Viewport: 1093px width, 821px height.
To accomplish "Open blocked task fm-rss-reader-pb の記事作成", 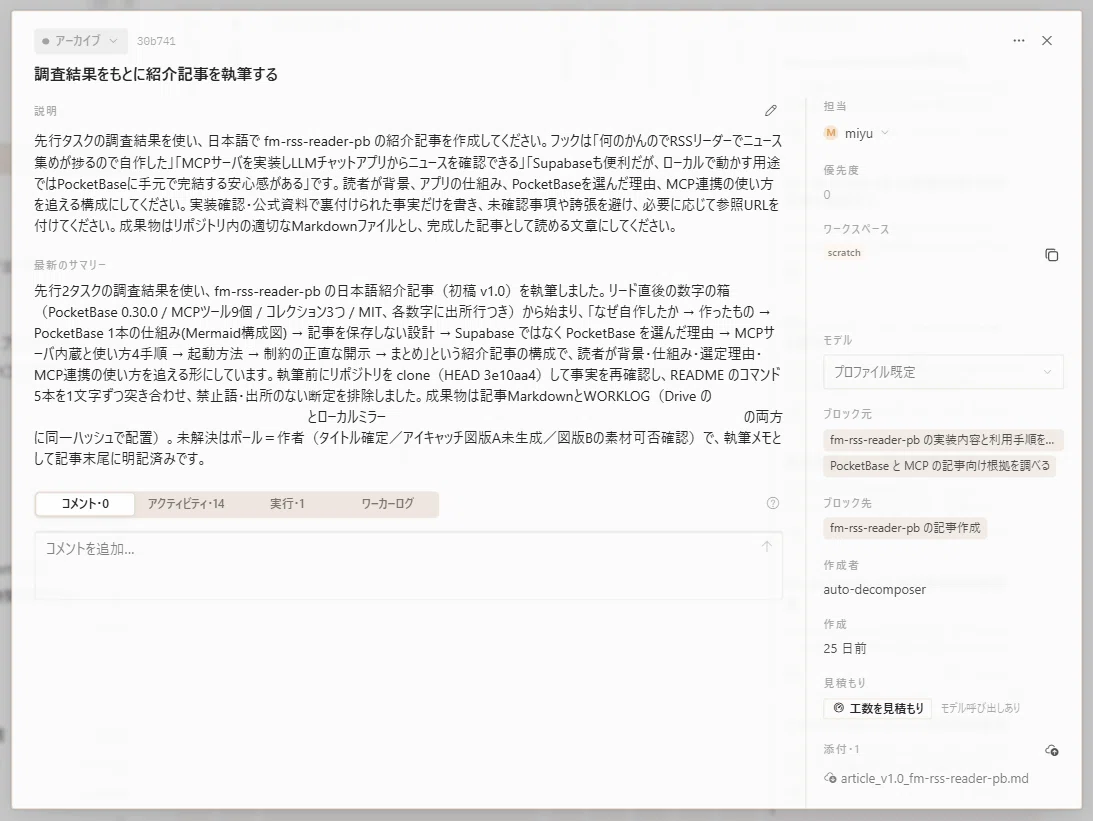I will click(x=905, y=528).
